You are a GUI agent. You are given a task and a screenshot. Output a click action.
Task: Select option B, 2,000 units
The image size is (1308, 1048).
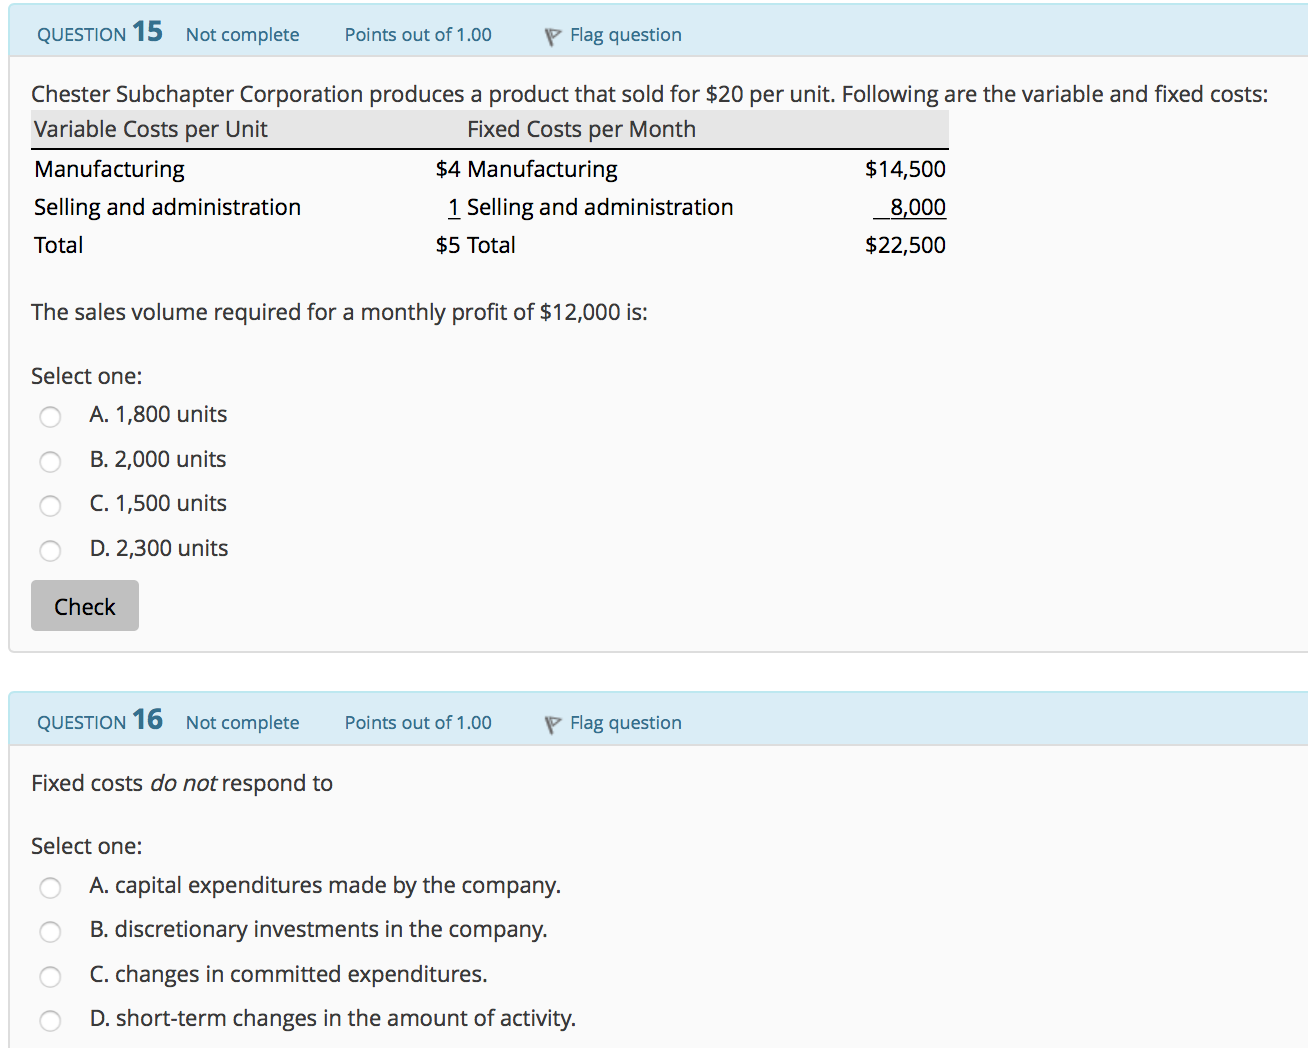pyautogui.click(x=50, y=461)
